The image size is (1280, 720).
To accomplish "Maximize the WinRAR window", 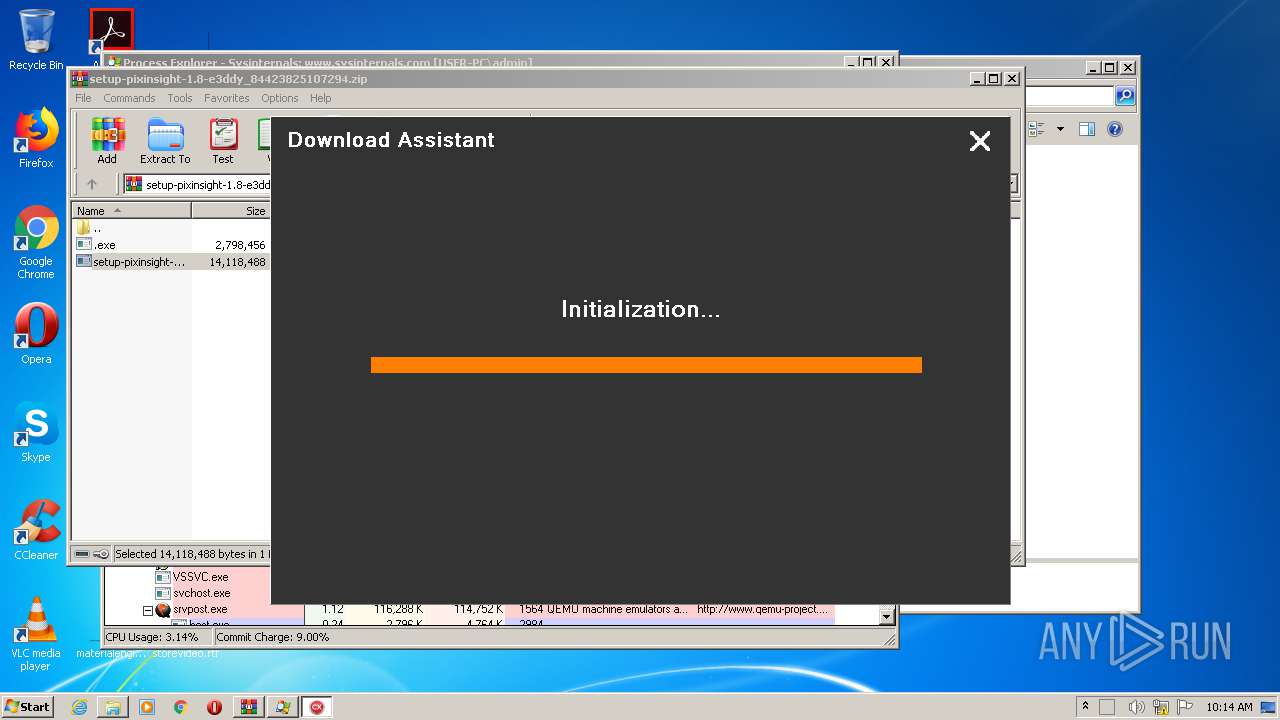I will tap(993, 79).
